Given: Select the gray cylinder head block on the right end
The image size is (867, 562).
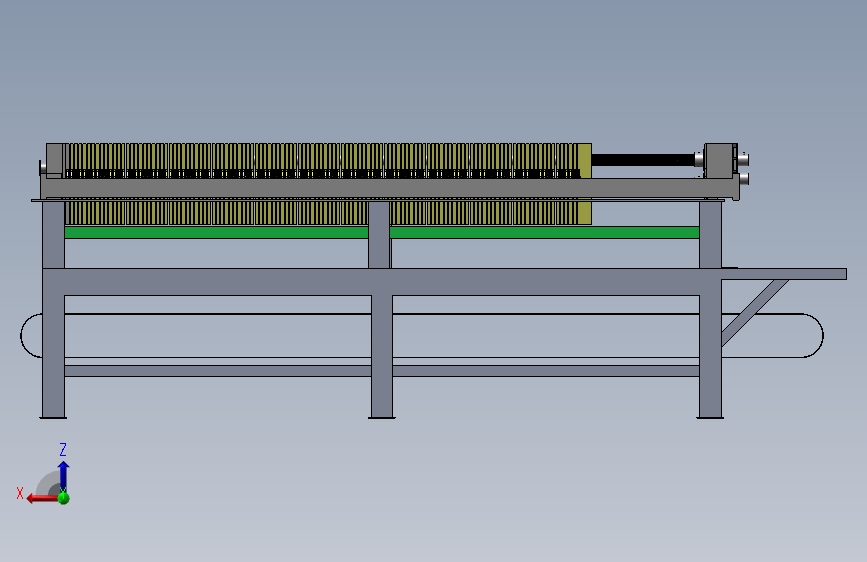Looking at the screenshot, I should (720, 160).
